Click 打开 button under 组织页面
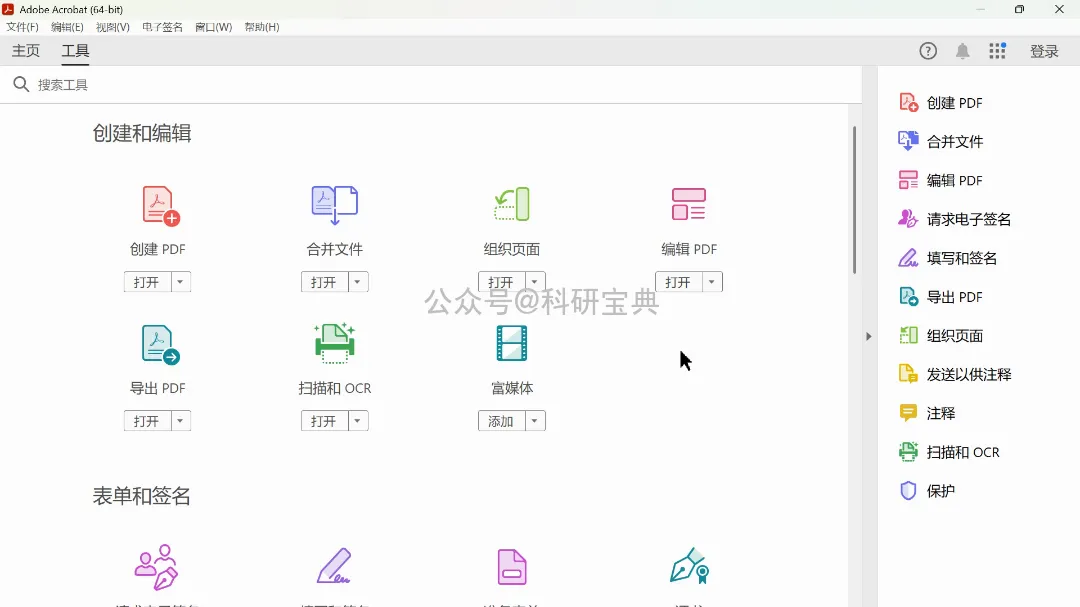Viewport: 1080px width, 607px height. pyautogui.click(x=501, y=282)
